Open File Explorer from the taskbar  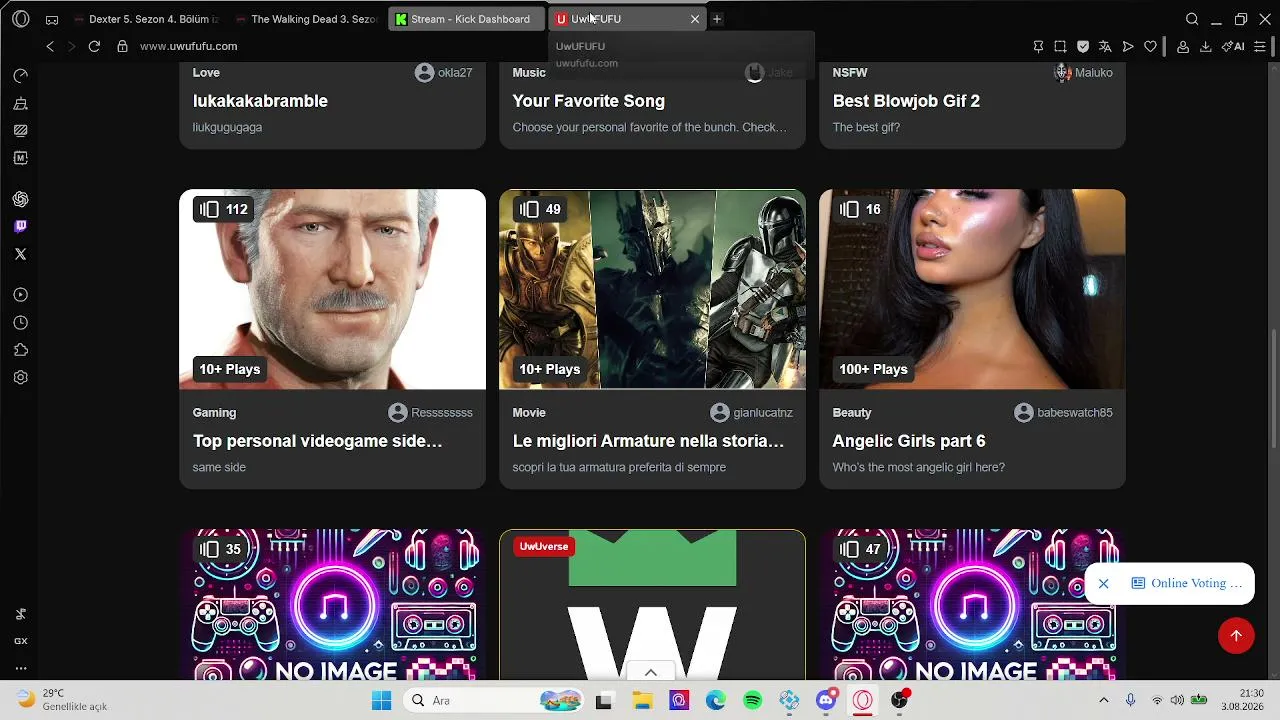pyautogui.click(x=642, y=701)
